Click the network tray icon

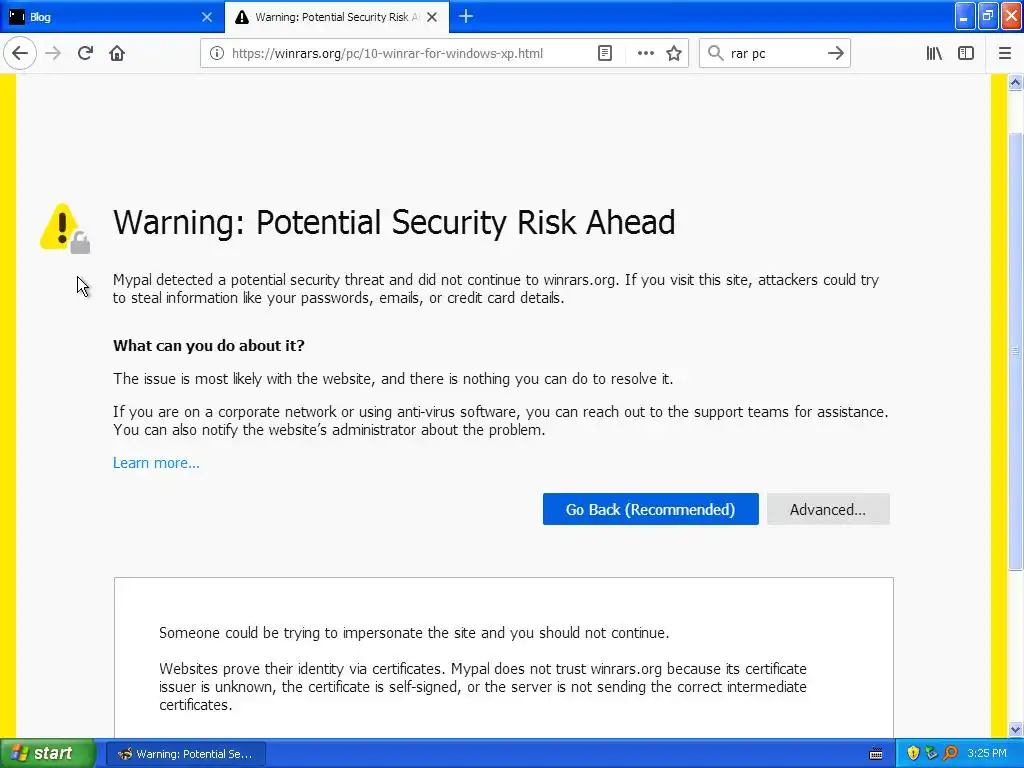(931, 754)
